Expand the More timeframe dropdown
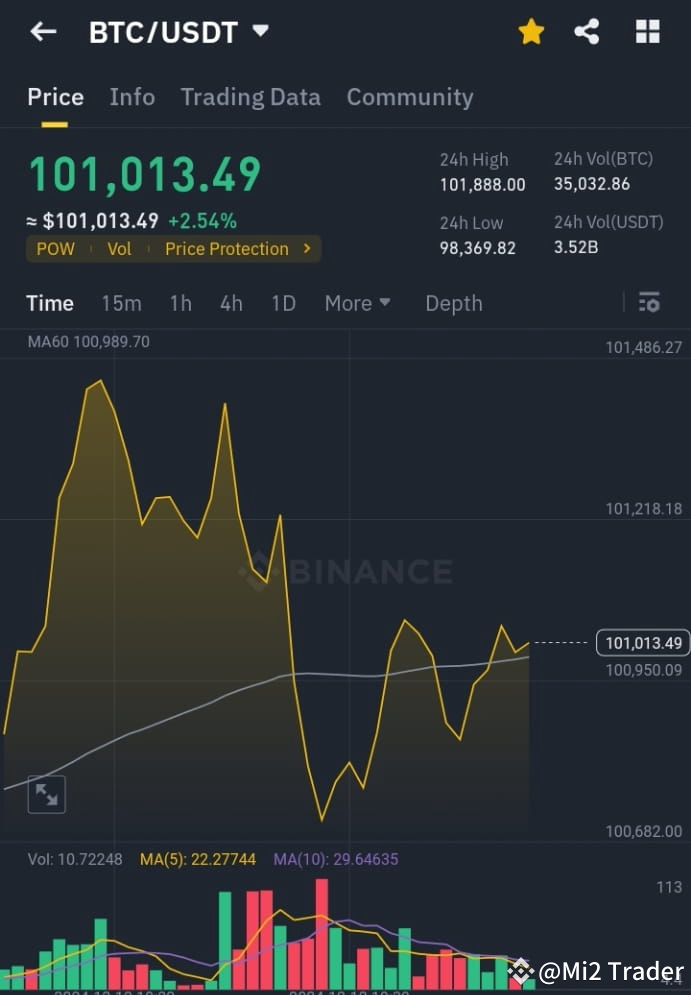The height and width of the screenshot is (995, 691). click(x=357, y=303)
